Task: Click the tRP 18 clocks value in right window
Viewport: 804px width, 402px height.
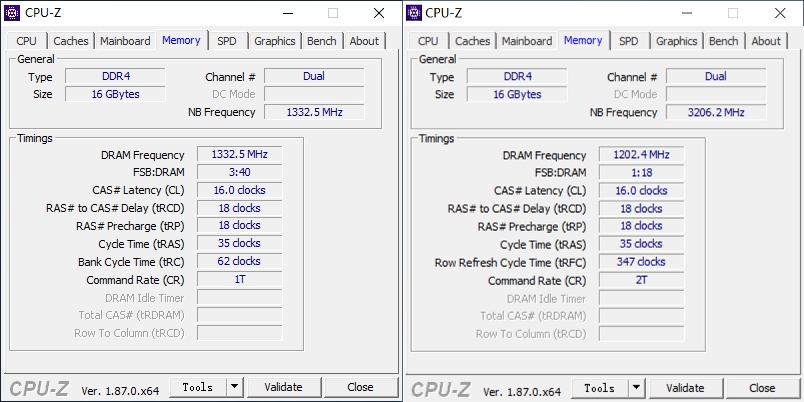Action: (641, 226)
